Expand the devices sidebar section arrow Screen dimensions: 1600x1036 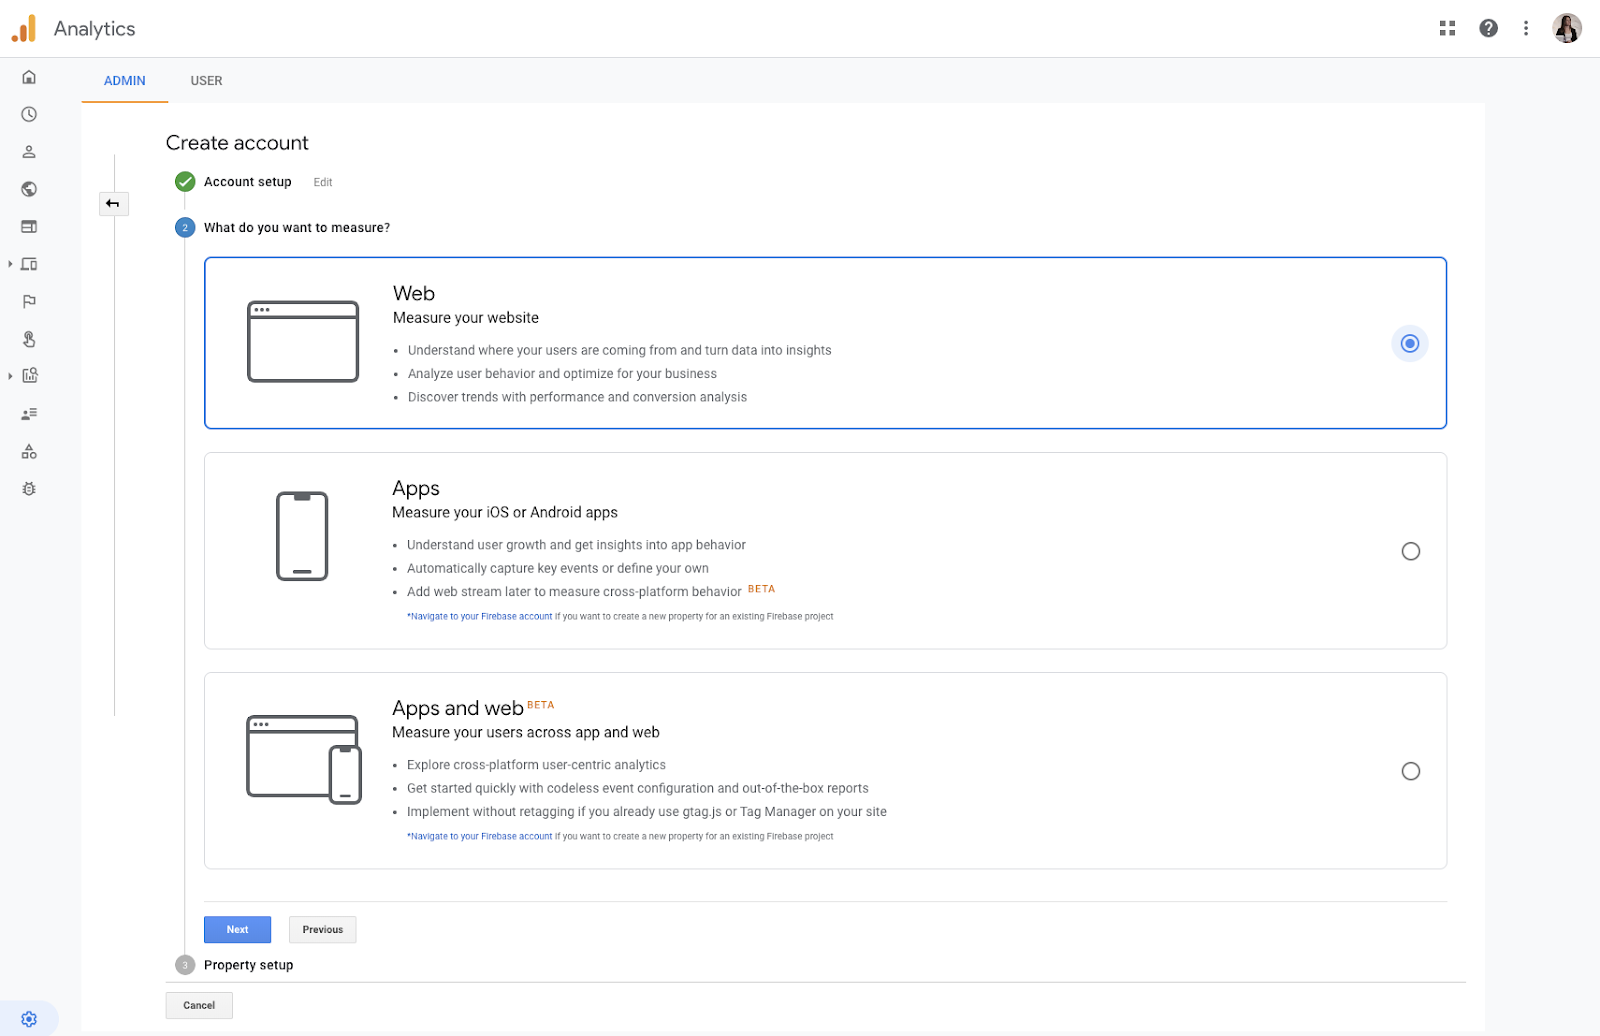(10, 264)
